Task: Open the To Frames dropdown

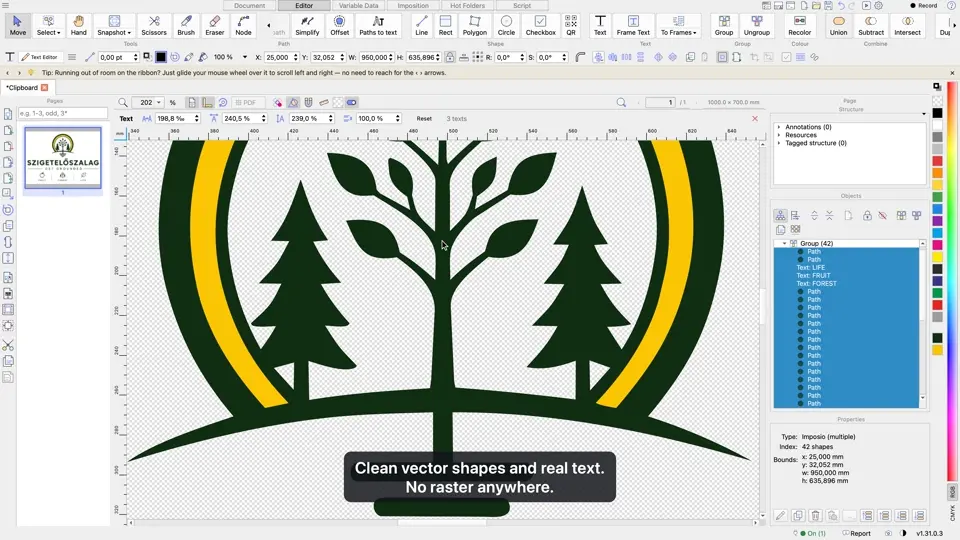Action: click(x=678, y=25)
